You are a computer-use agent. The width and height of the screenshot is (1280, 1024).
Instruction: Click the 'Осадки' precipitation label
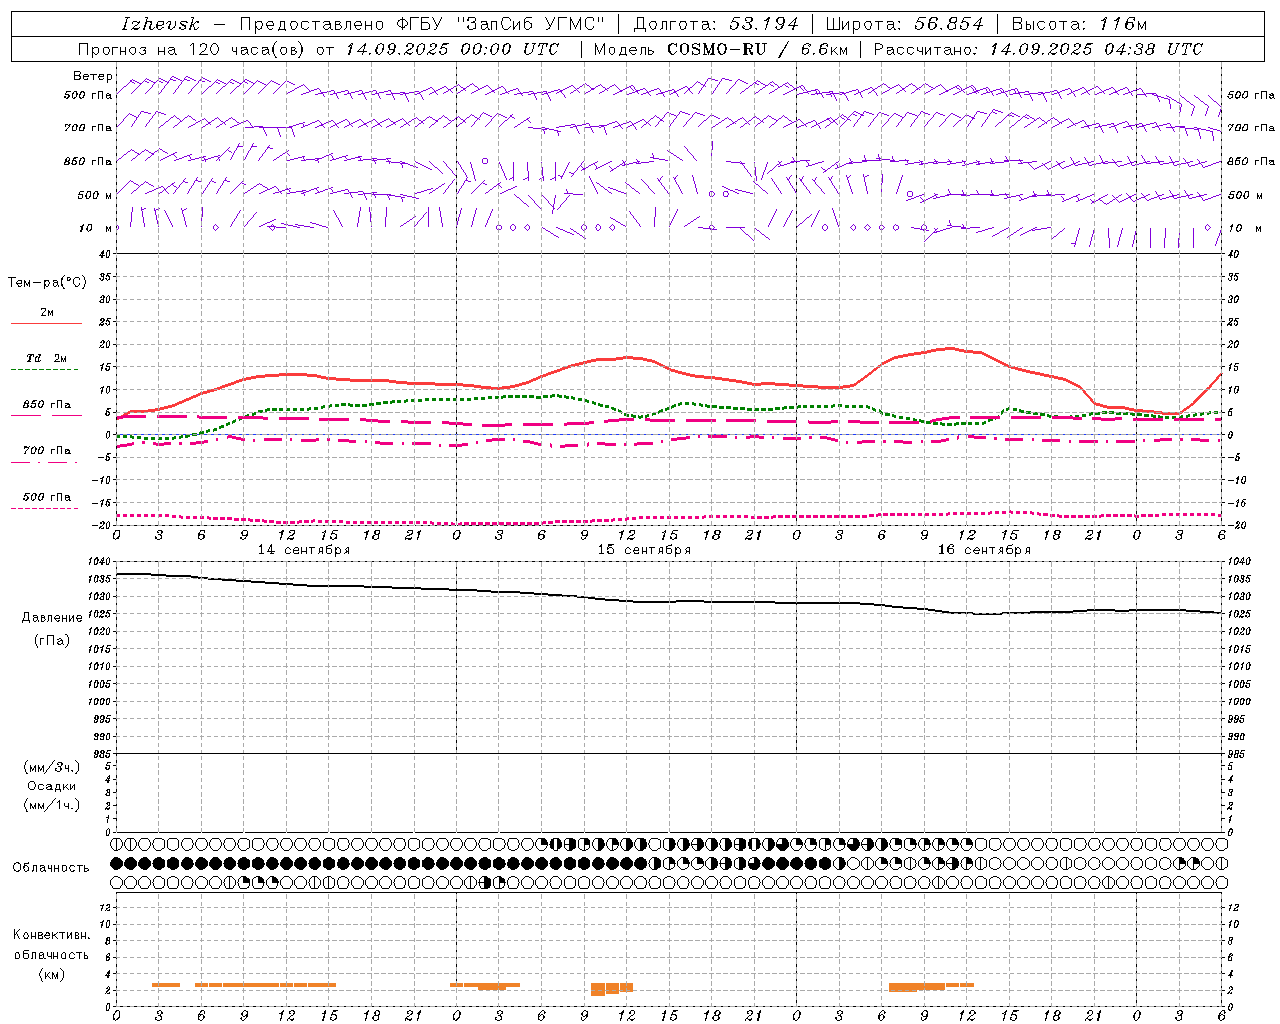[52, 786]
